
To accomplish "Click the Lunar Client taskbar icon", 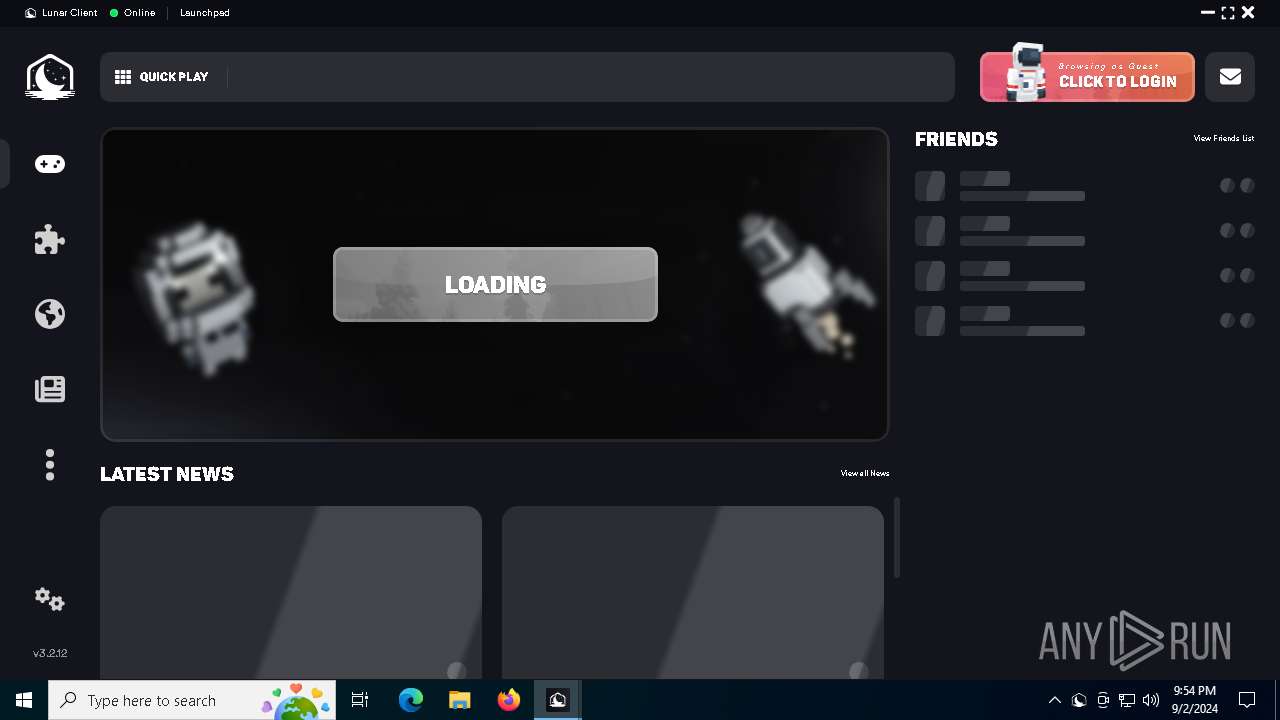I will click(558, 700).
